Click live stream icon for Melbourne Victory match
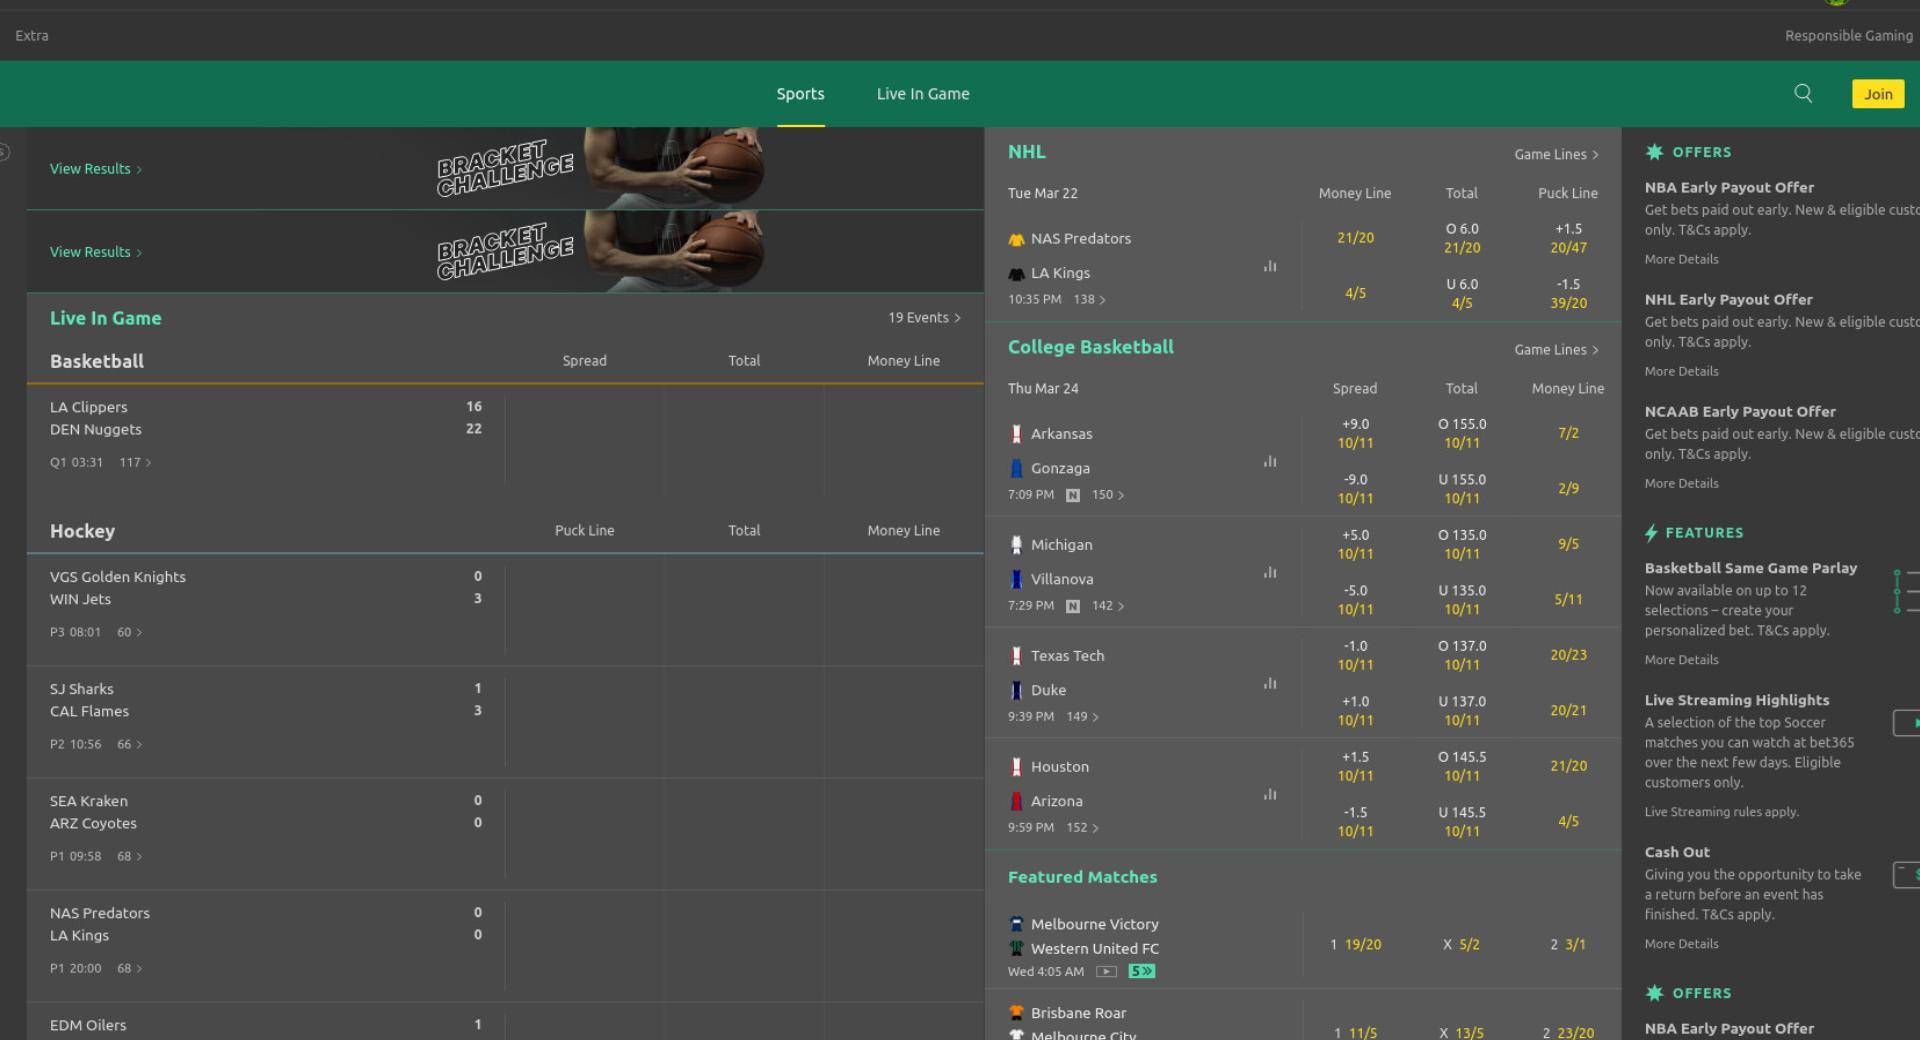The image size is (1920, 1040). click(x=1106, y=971)
